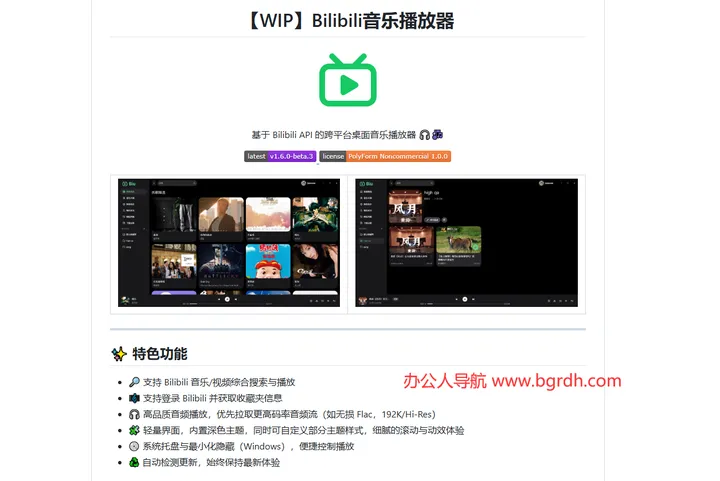
Task: Click the magnifier emoji on the search feature line
Action: click(x=134, y=382)
